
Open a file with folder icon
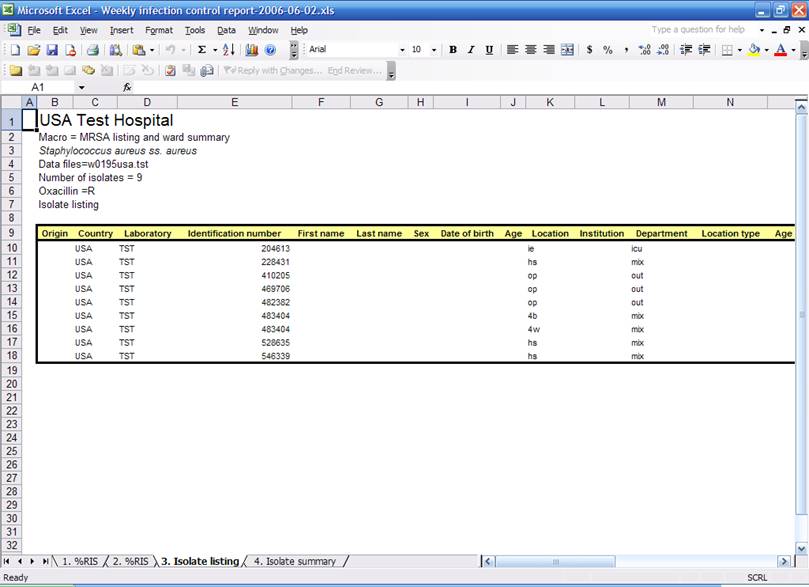pyautogui.click(x=34, y=50)
